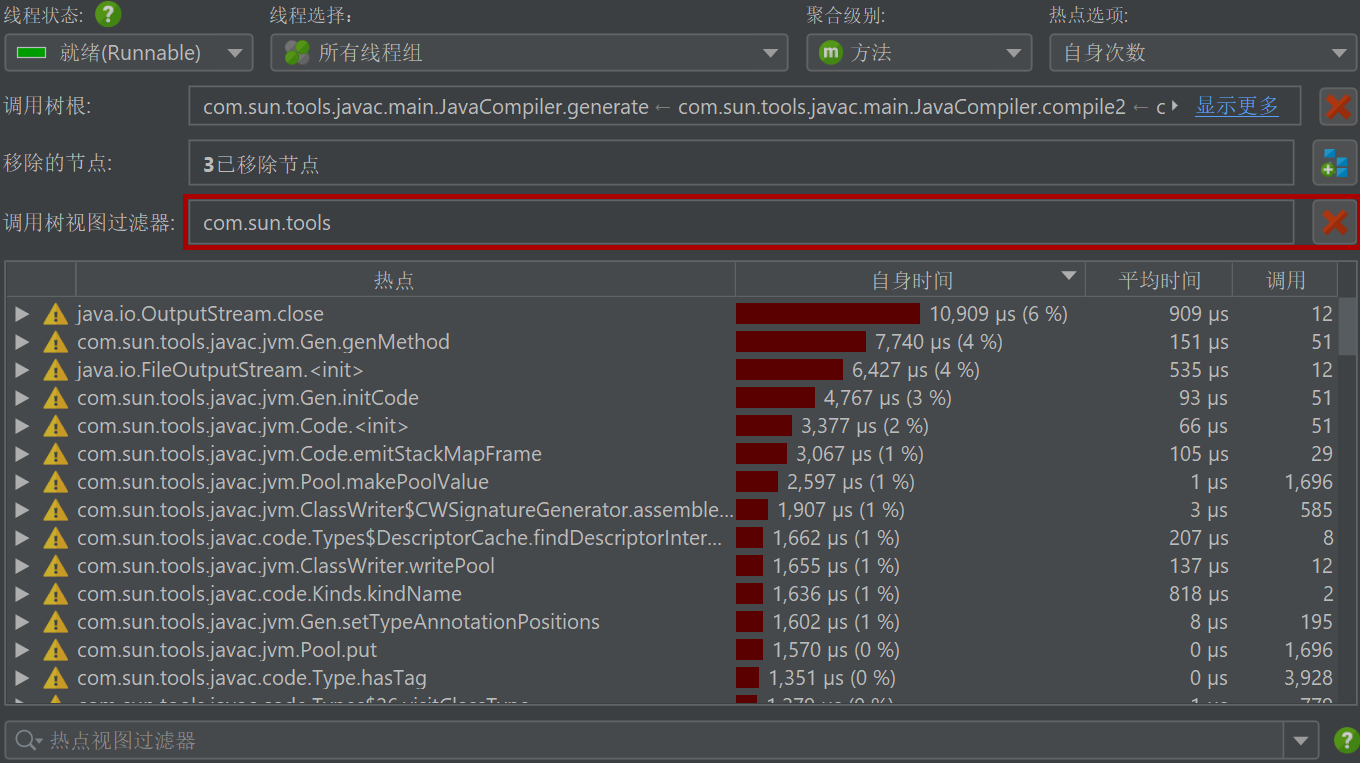Click the warning icon beside Gen.genMethod
The height and width of the screenshot is (763, 1360).
coord(55,342)
